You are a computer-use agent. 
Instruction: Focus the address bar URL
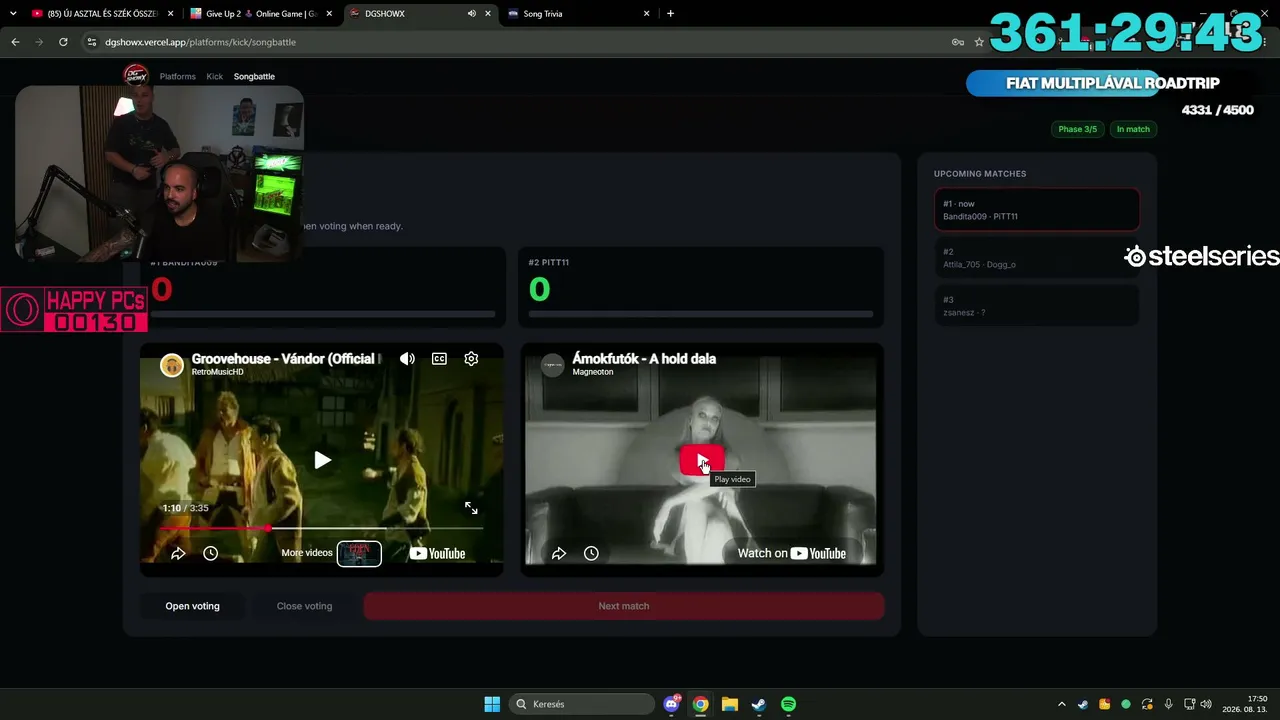point(200,42)
